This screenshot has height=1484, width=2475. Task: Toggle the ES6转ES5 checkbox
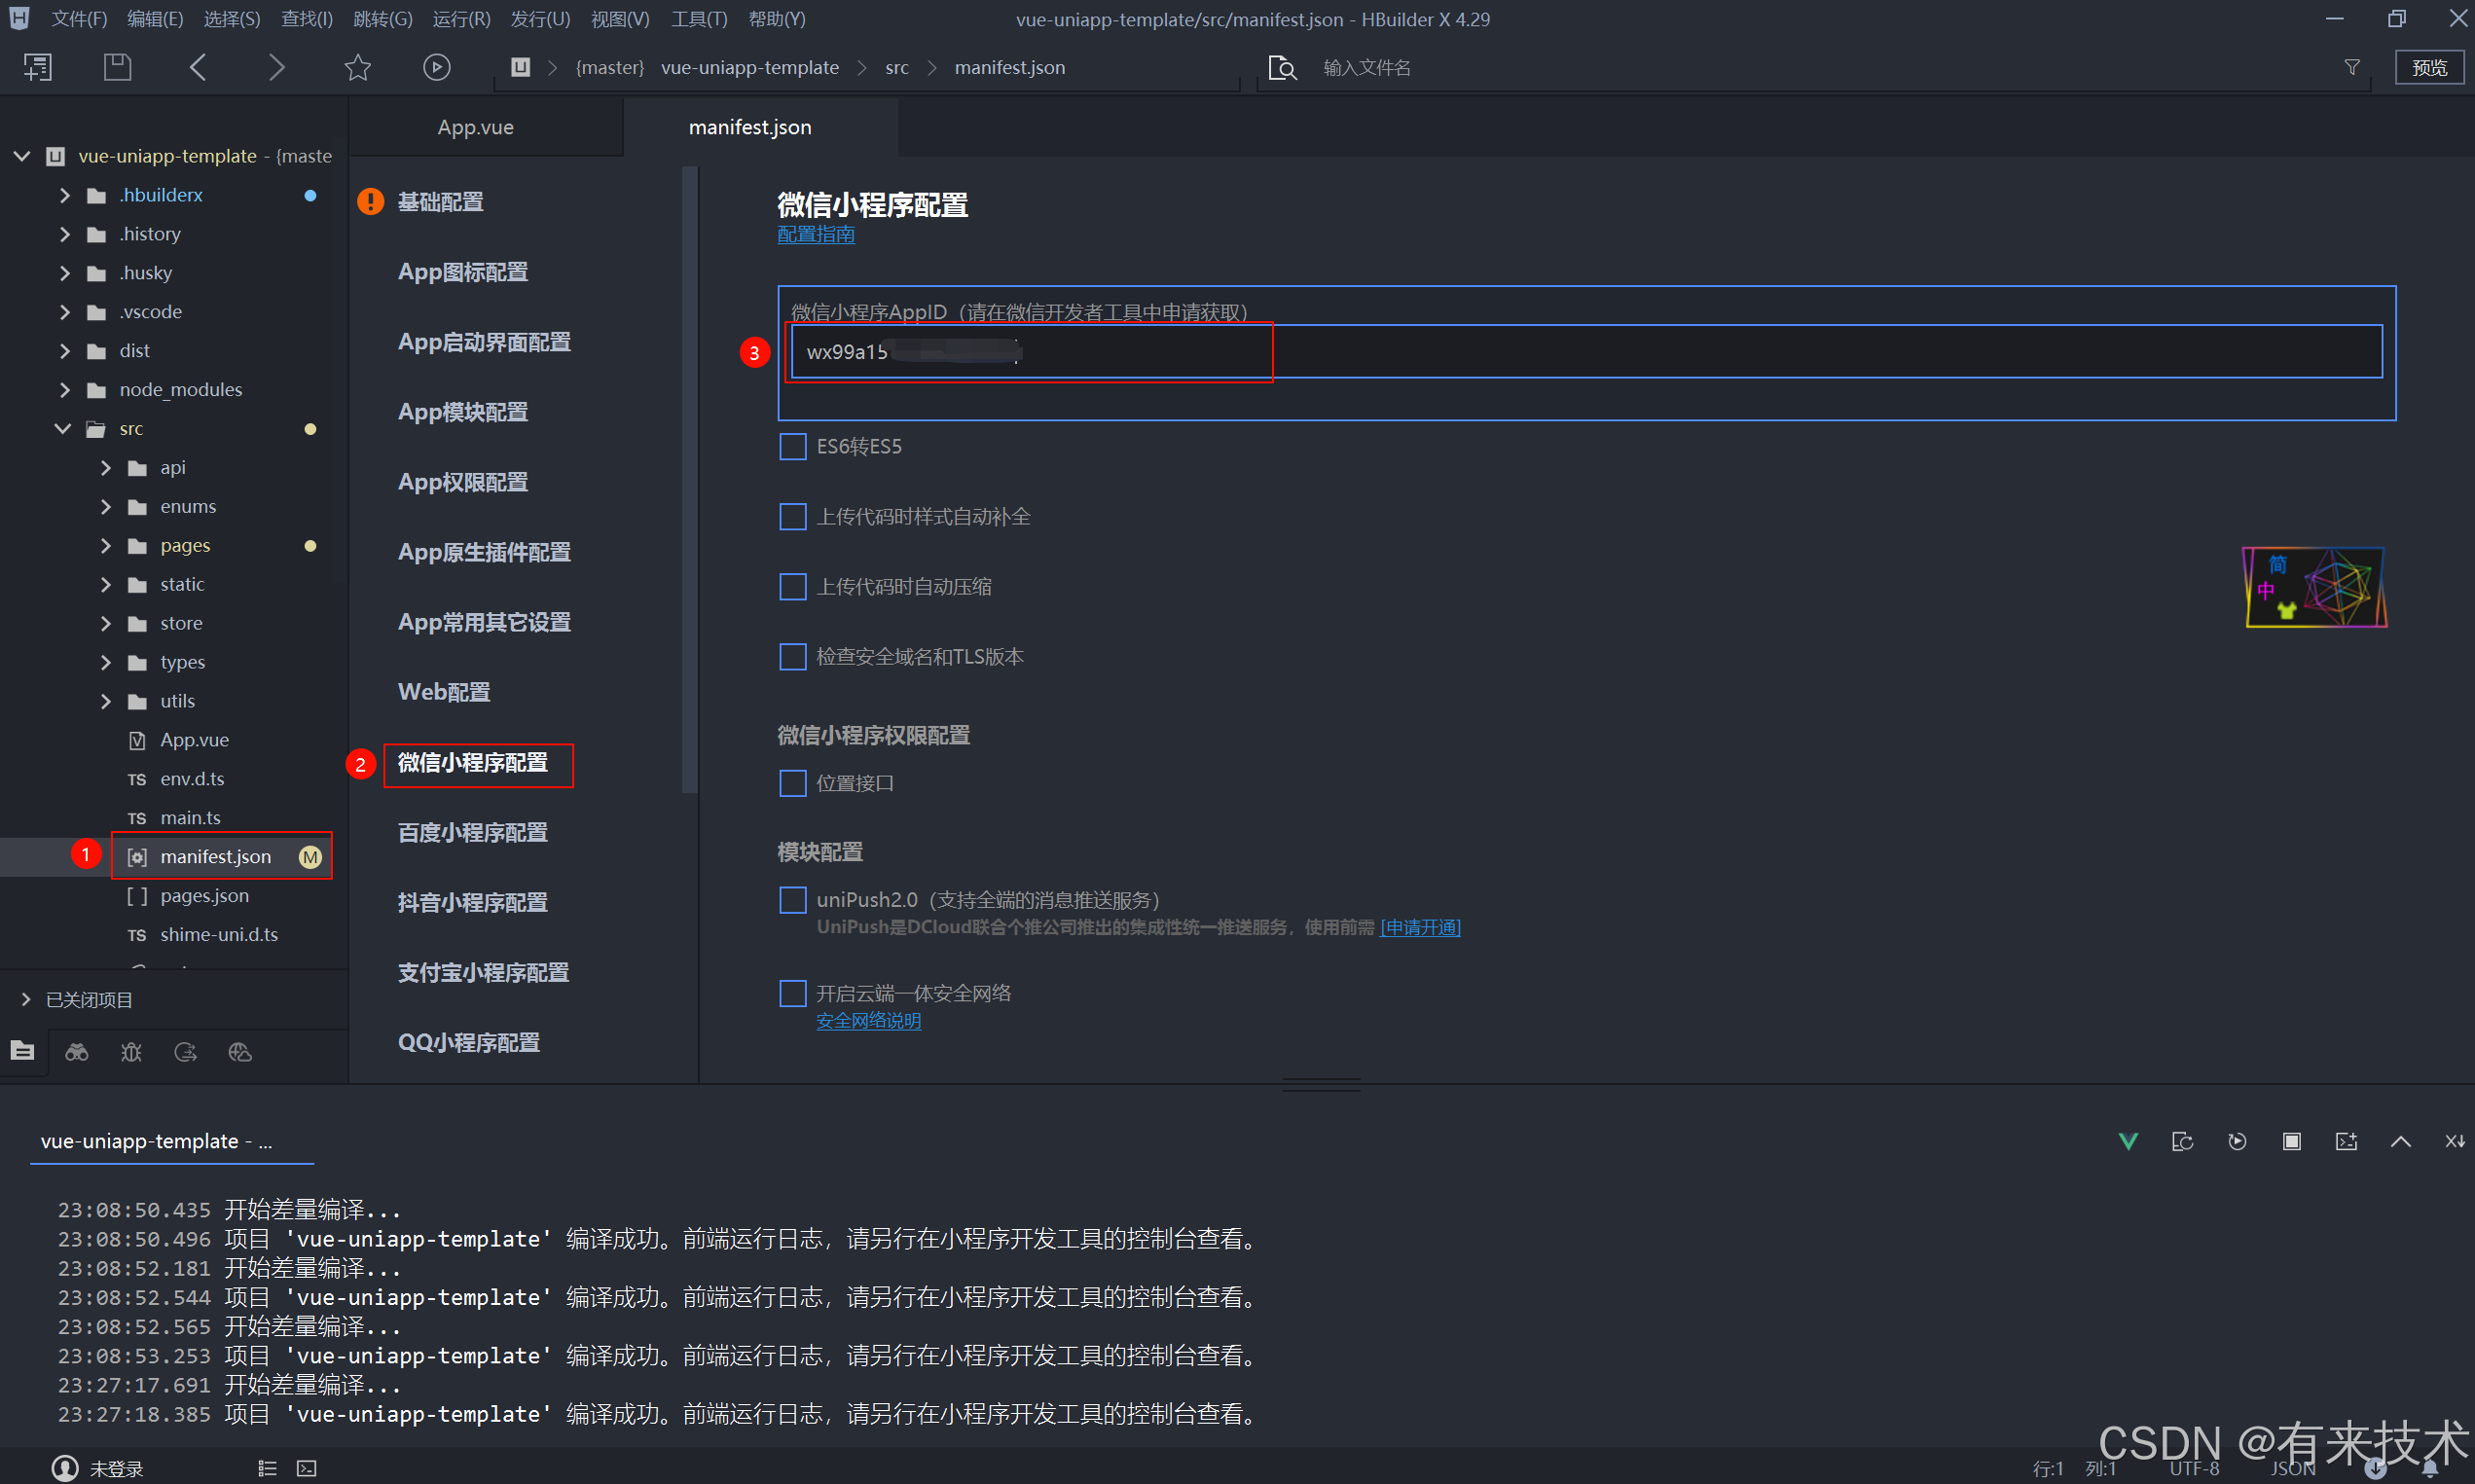(791, 446)
